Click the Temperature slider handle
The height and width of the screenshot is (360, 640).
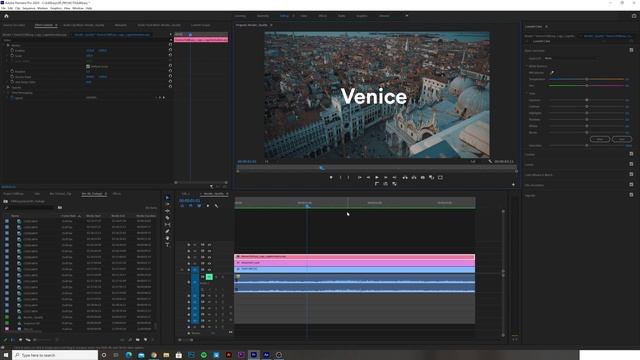click(x=587, y=79)
